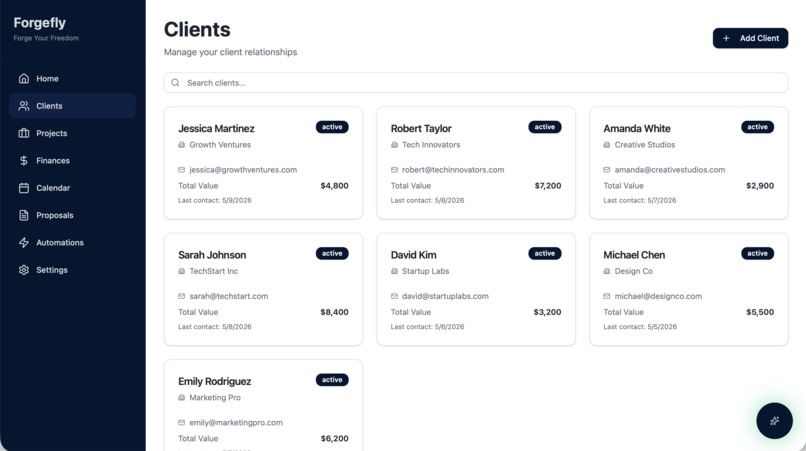The height and width of the screenshot is (451, 806).
Task: Focus the Search clients field
Action: [475, 83]
